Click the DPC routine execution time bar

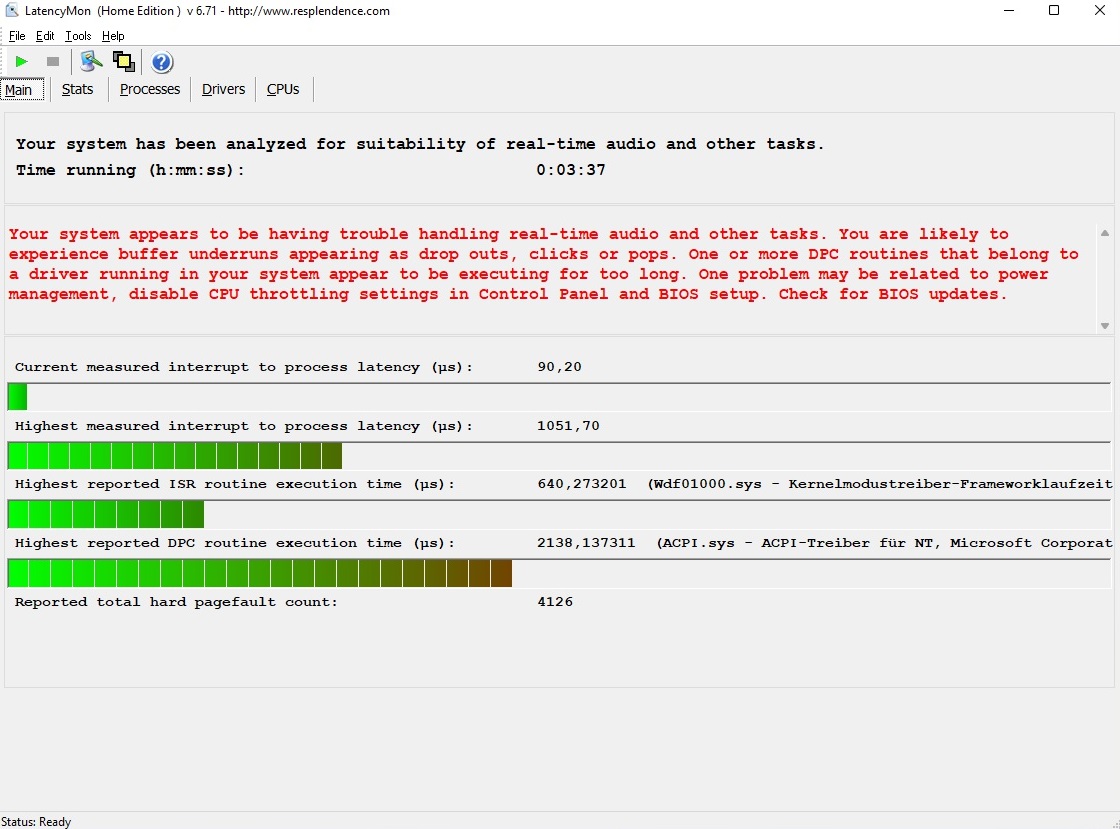pos(559,573)
